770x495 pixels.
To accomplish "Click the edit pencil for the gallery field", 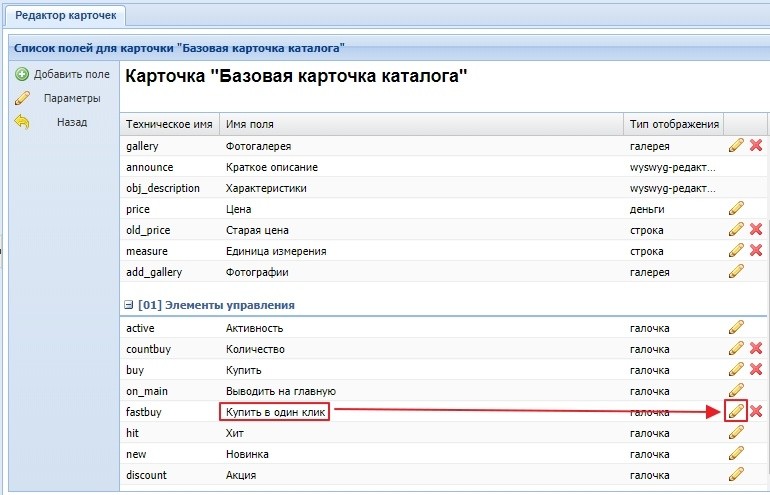I will click(x=736, y=146).
